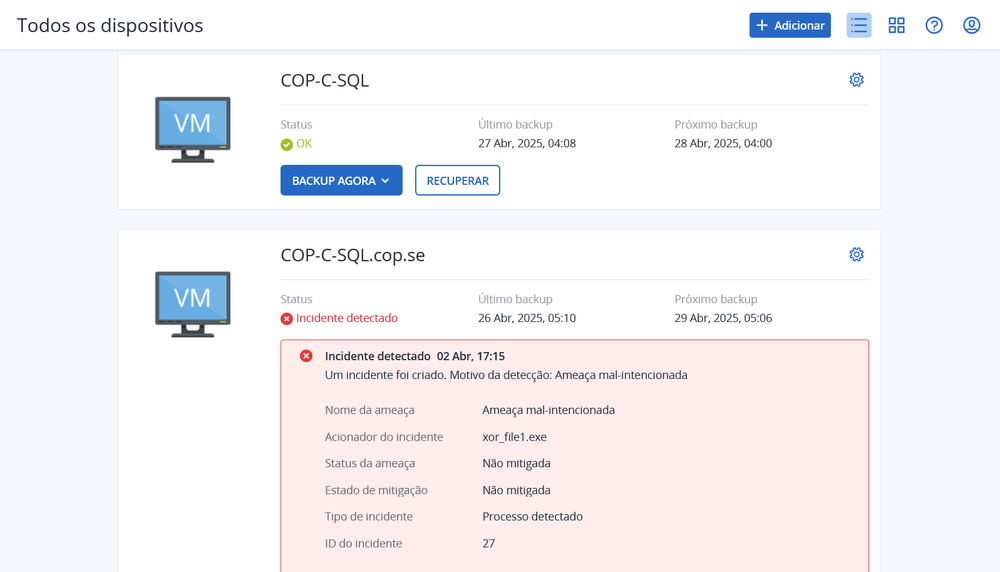The width and height of the screenshot is (1000, 572).
Task: Click 'Ameaça mal-intencionada' threat name value
Action: (548, 410)
